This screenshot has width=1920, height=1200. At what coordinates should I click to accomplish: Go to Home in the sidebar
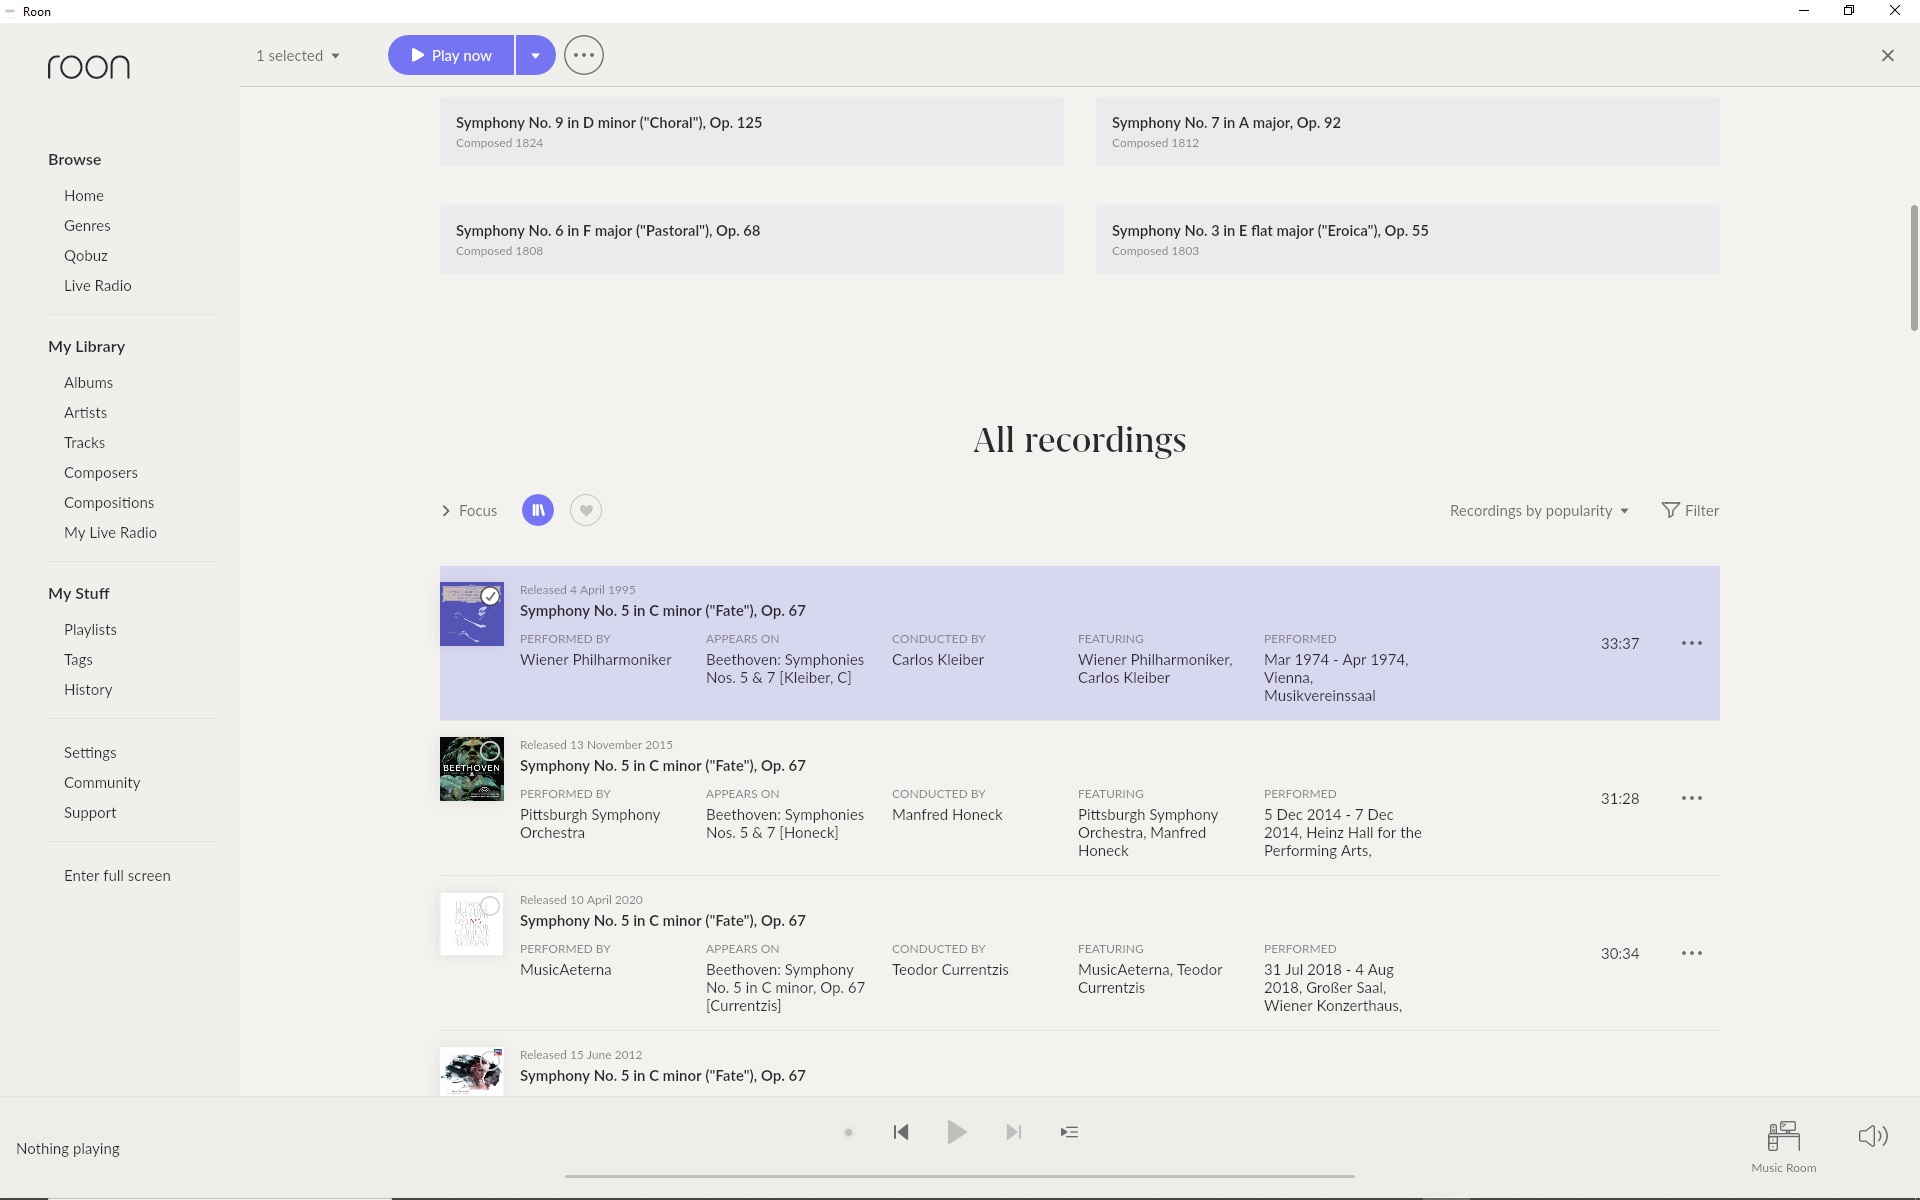[84, 196]
